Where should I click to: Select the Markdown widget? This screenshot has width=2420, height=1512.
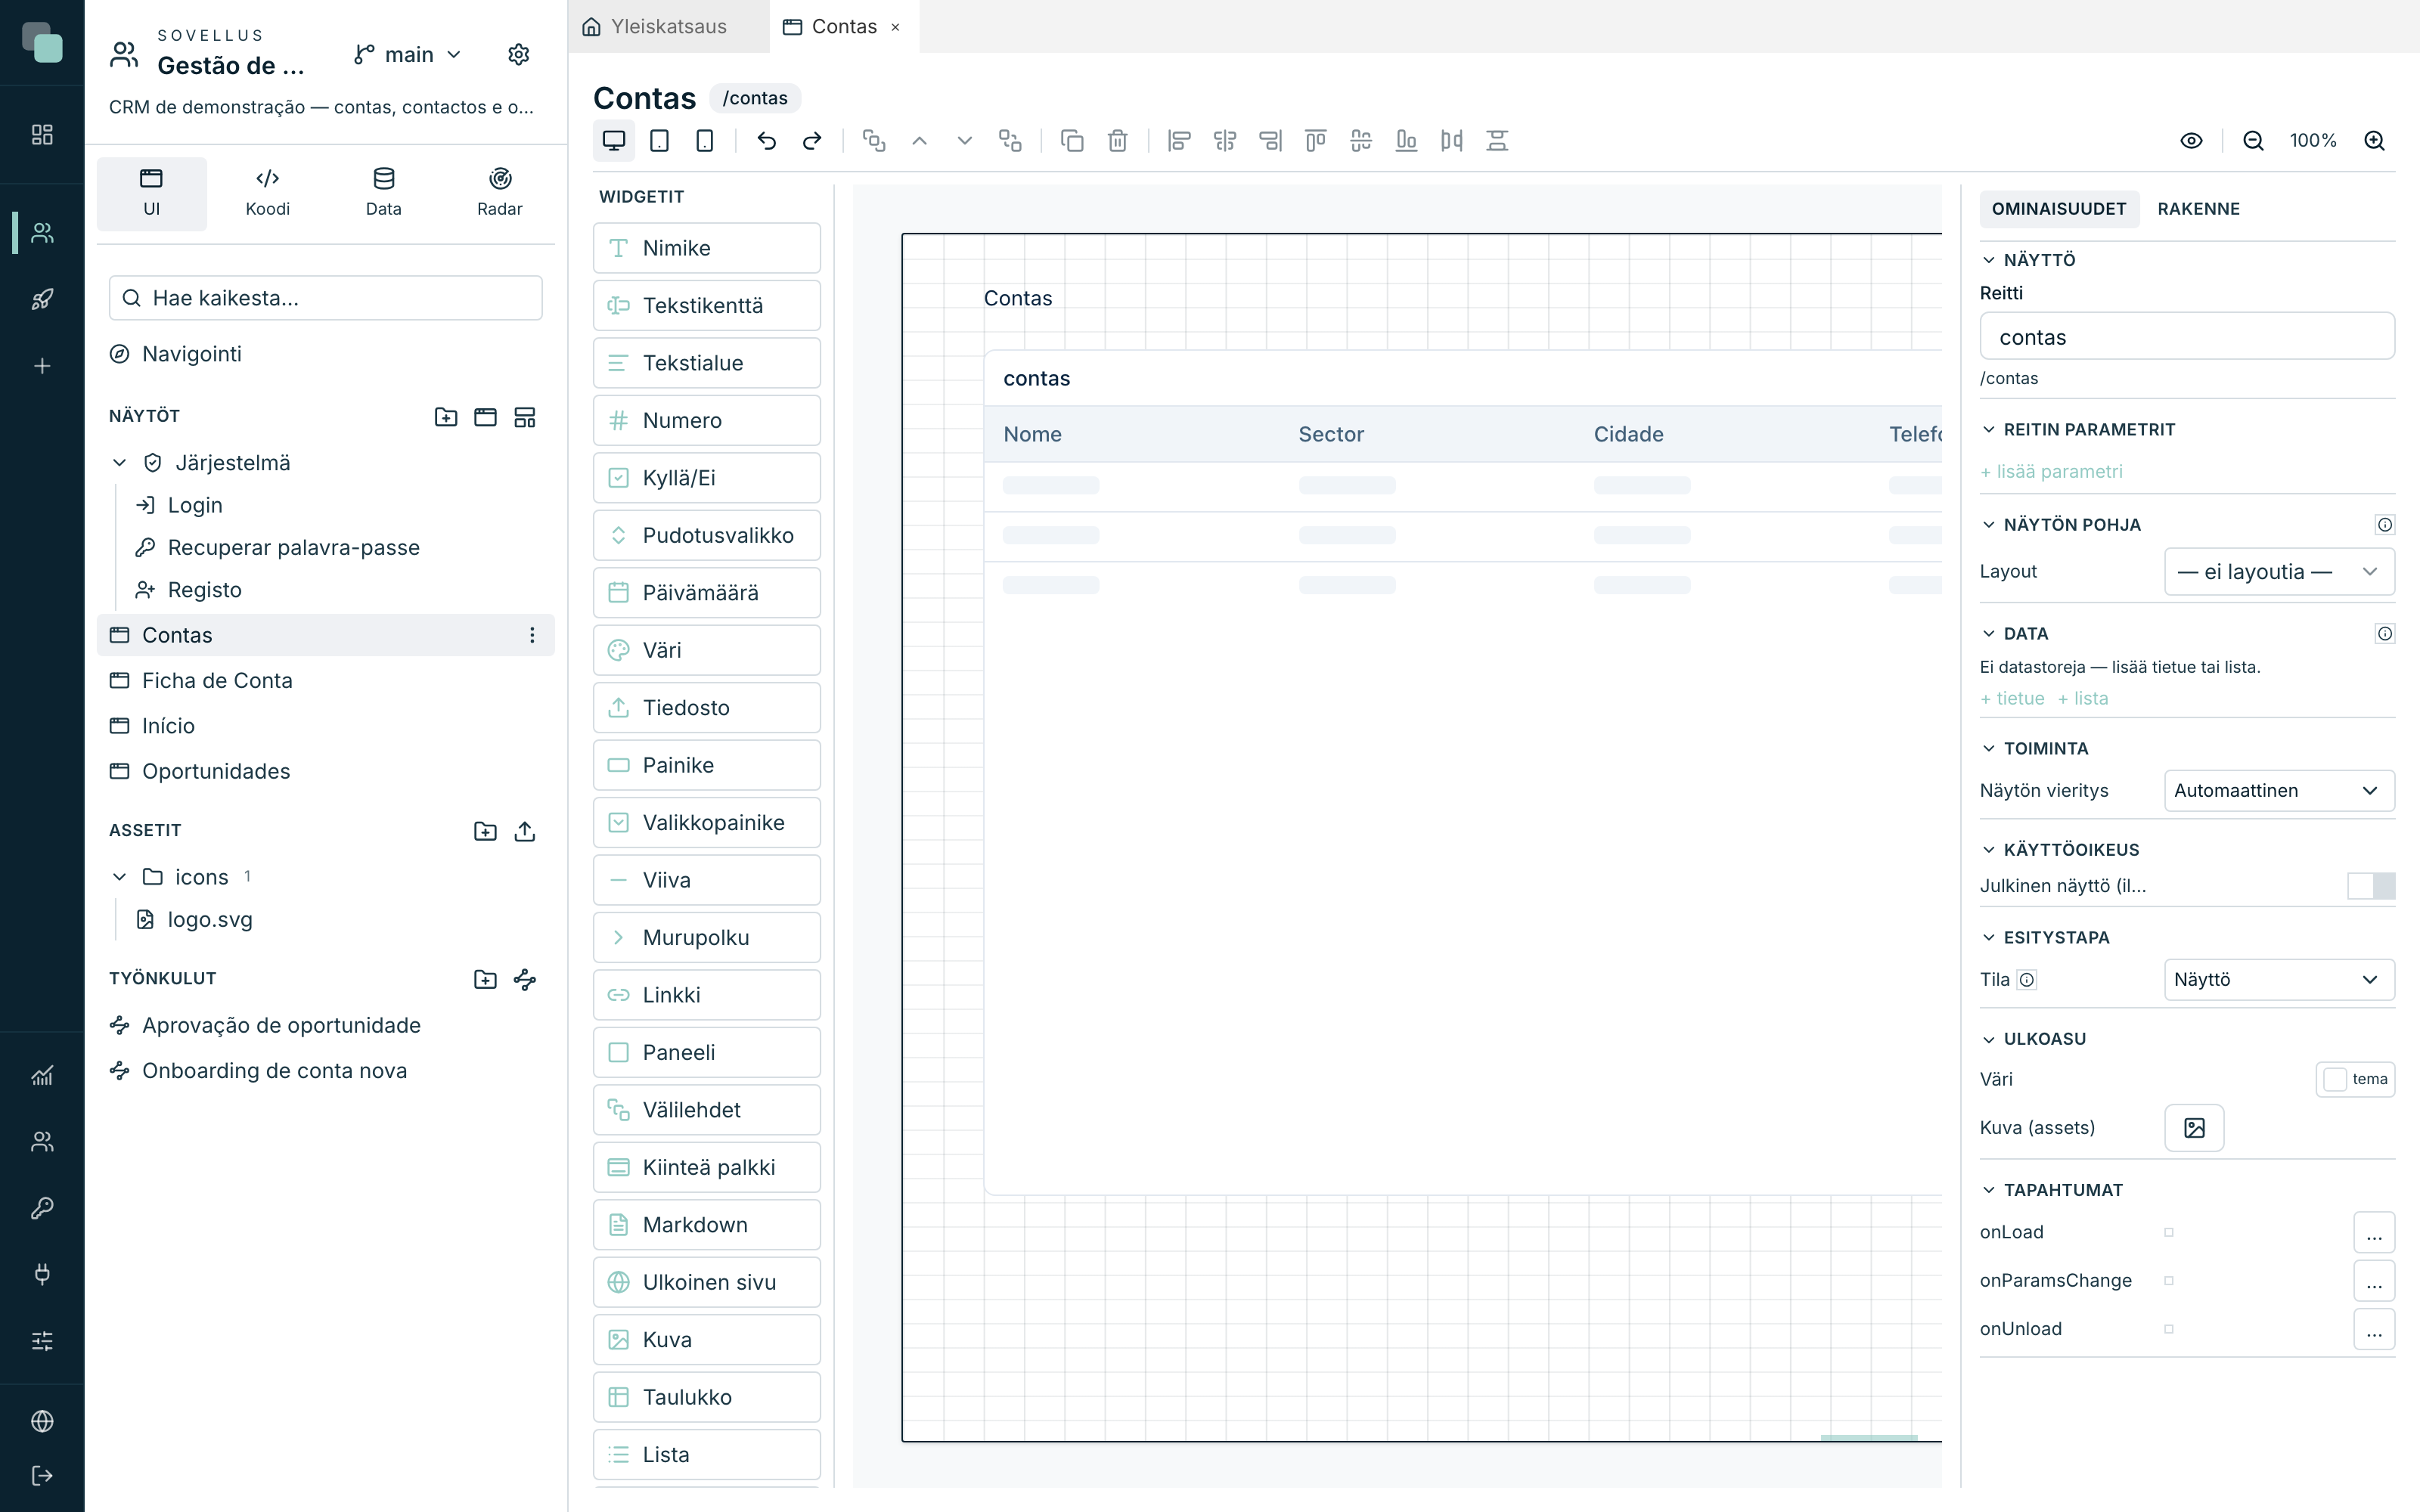[x=706, y=1225]
